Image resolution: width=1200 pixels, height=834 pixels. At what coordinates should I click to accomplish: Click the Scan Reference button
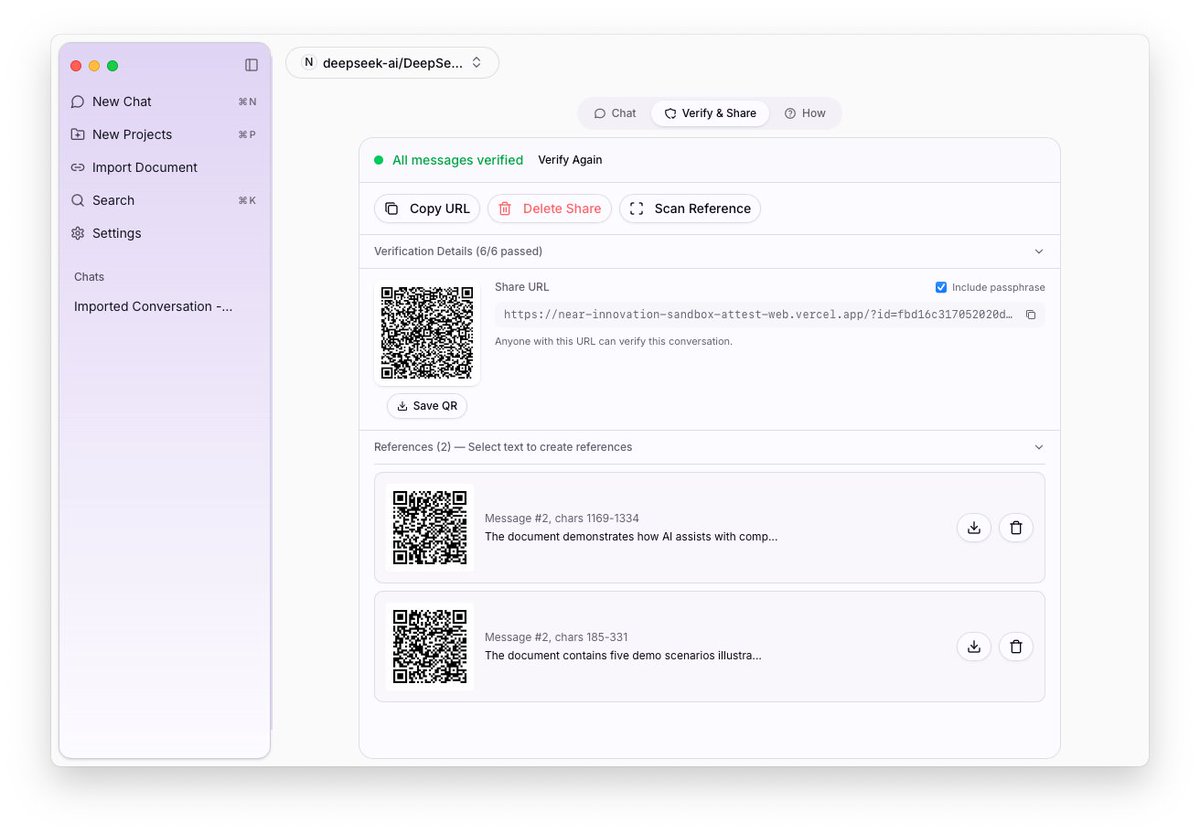coord(690,208)
